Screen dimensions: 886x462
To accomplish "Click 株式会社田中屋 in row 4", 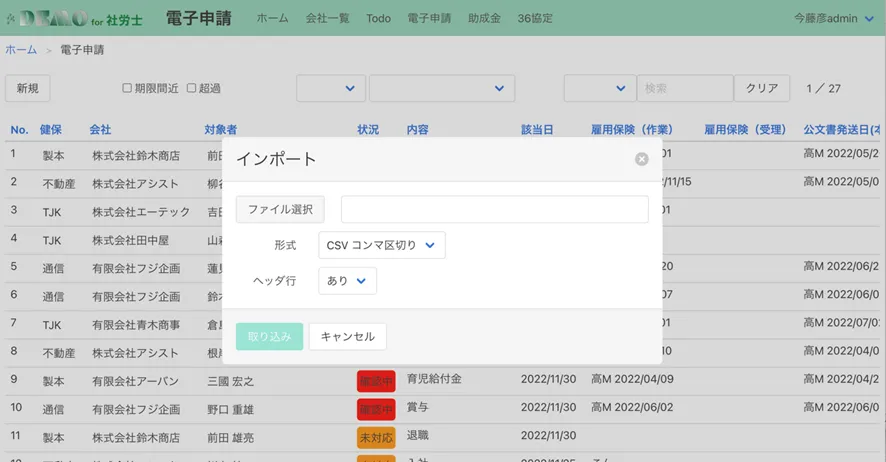I will pyautogui.click(x=131, y=240).
